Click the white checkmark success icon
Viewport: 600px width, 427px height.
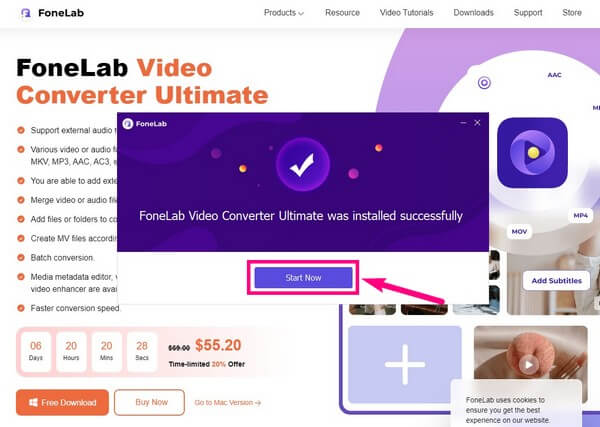click(x=303, y=165)
